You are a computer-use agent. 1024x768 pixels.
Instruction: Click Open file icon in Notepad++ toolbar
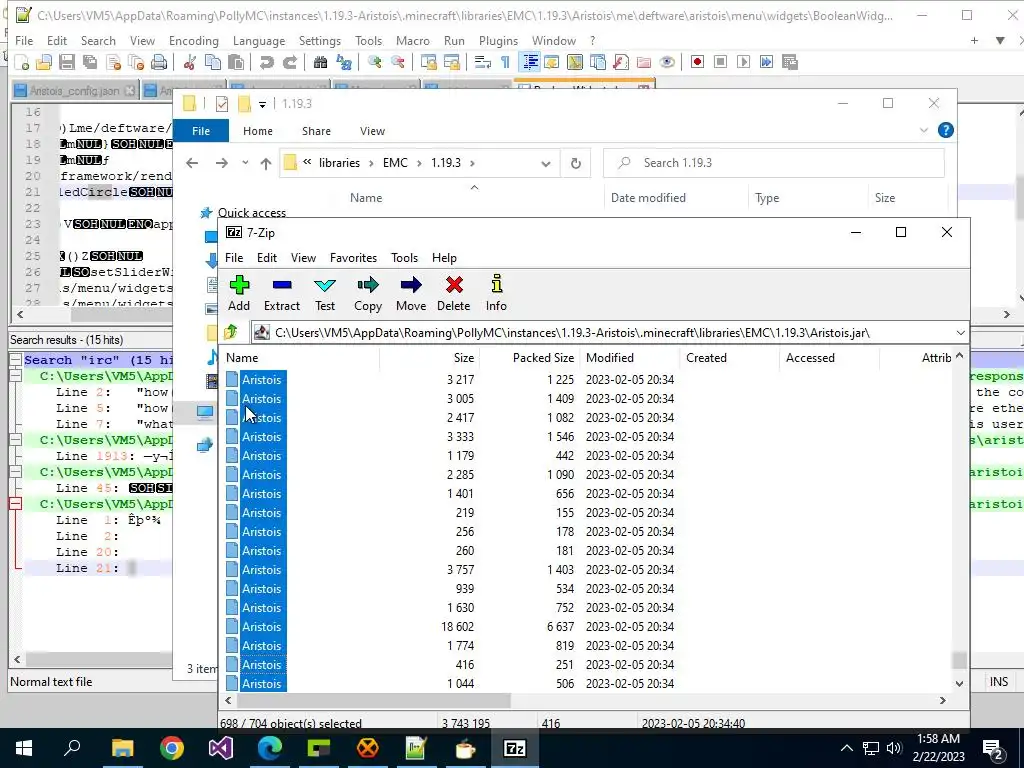click(x=44, y=62)
